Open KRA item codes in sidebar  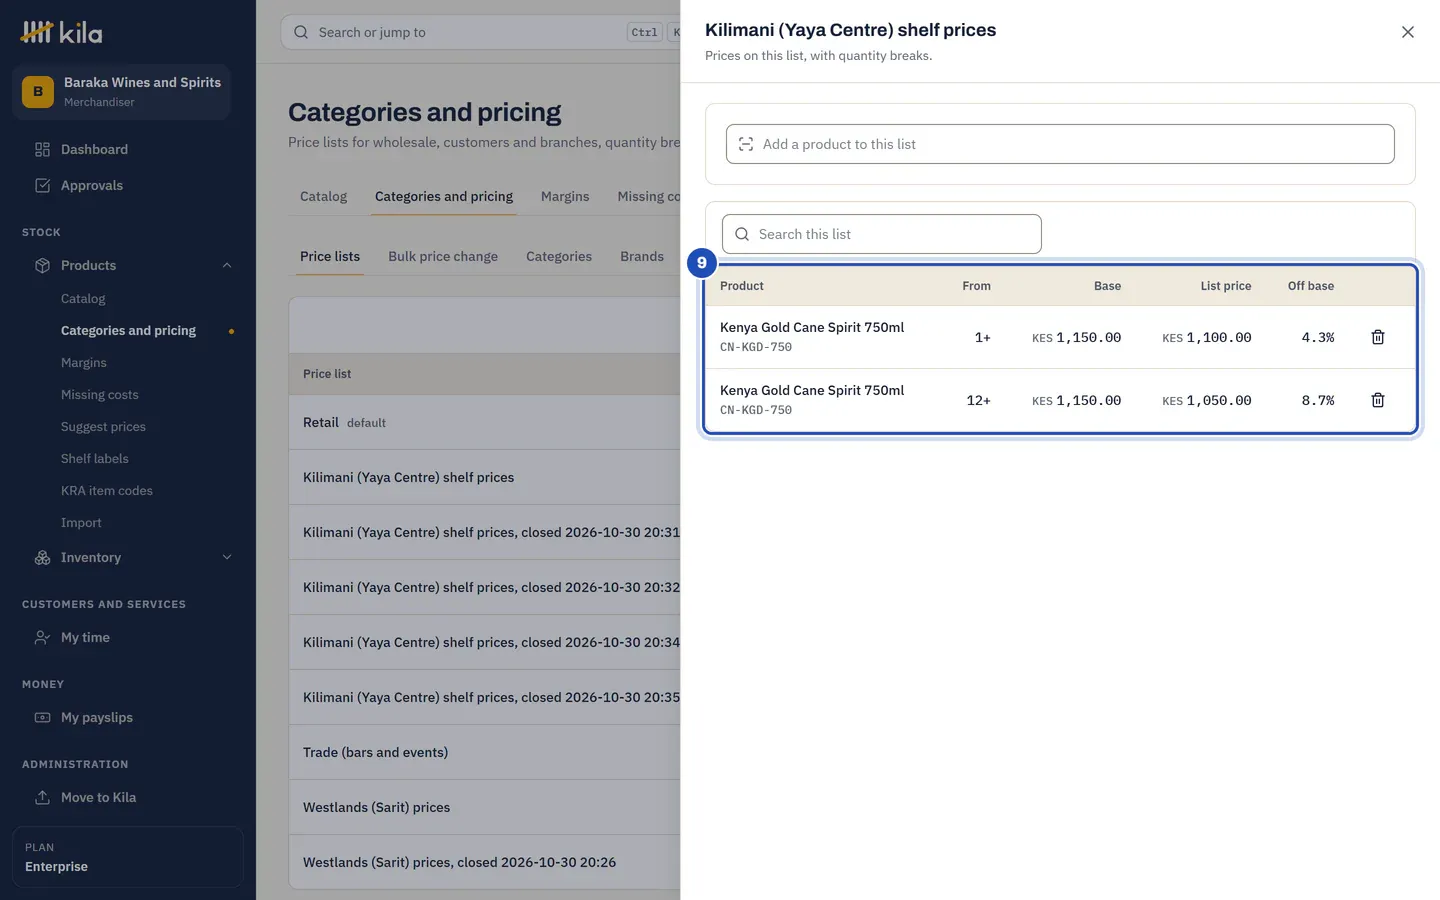(x=107, y=490)
